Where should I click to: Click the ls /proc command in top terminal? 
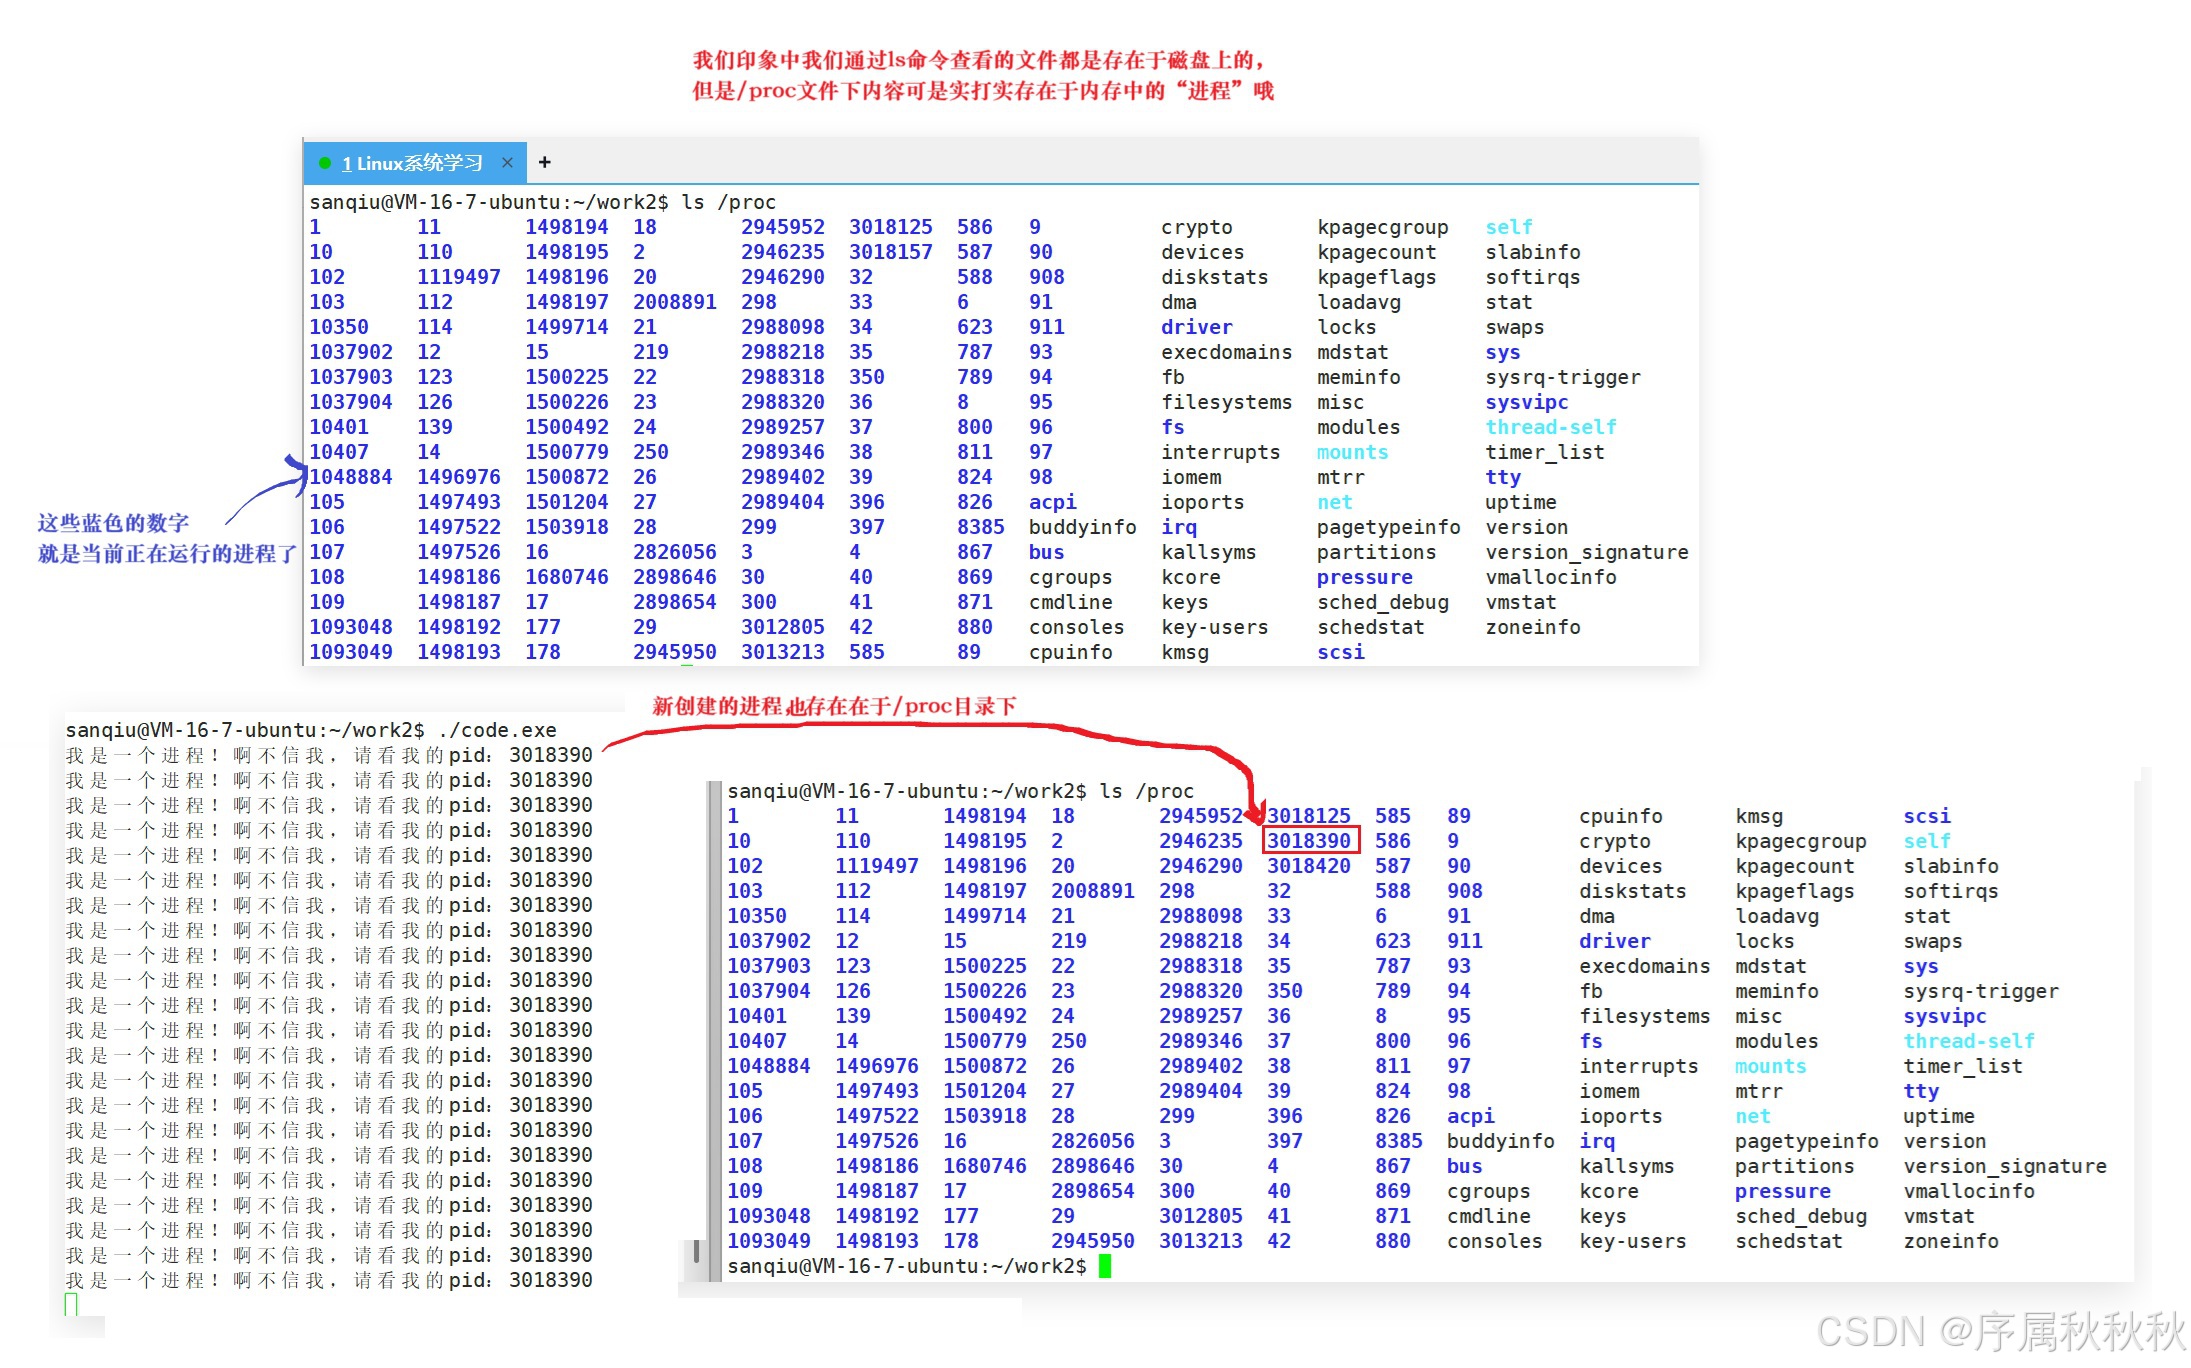[x=728, y=202]
